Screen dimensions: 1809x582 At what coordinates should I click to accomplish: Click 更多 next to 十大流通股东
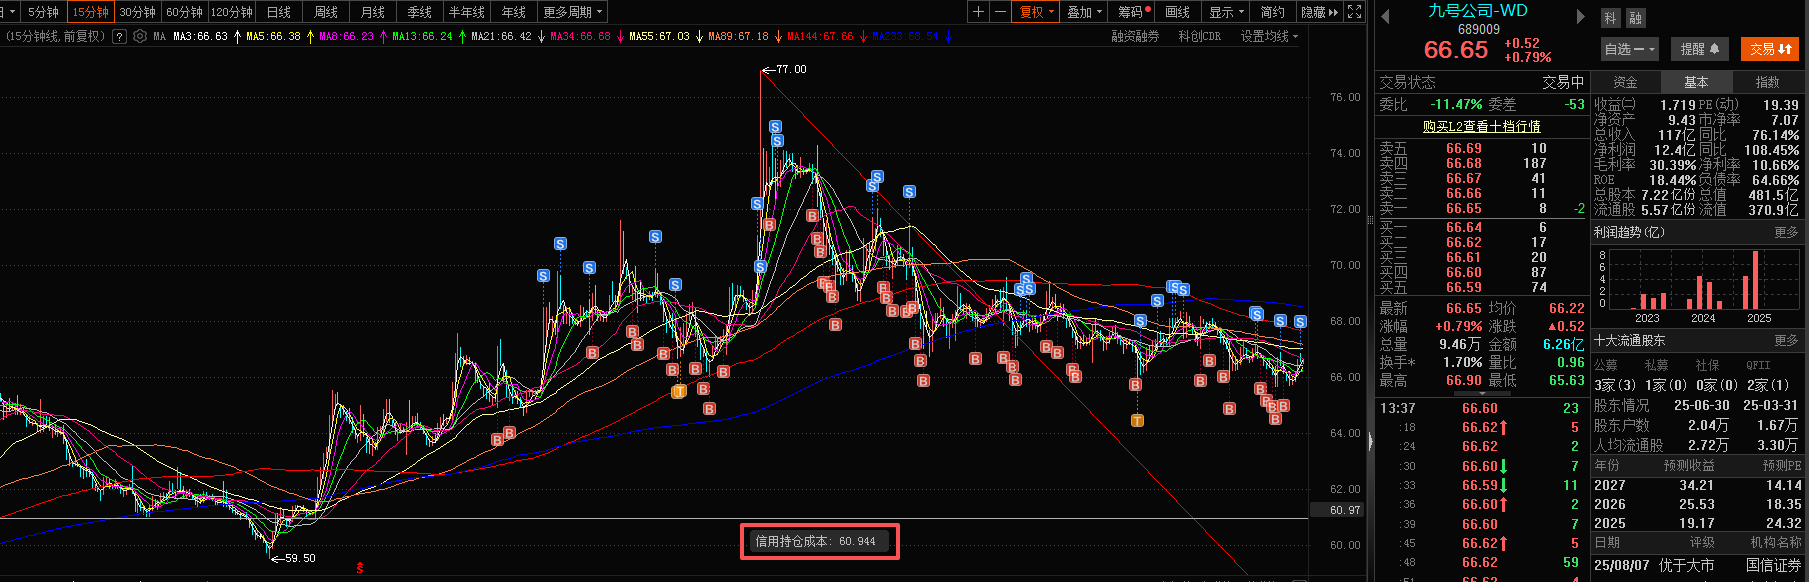1786,341
